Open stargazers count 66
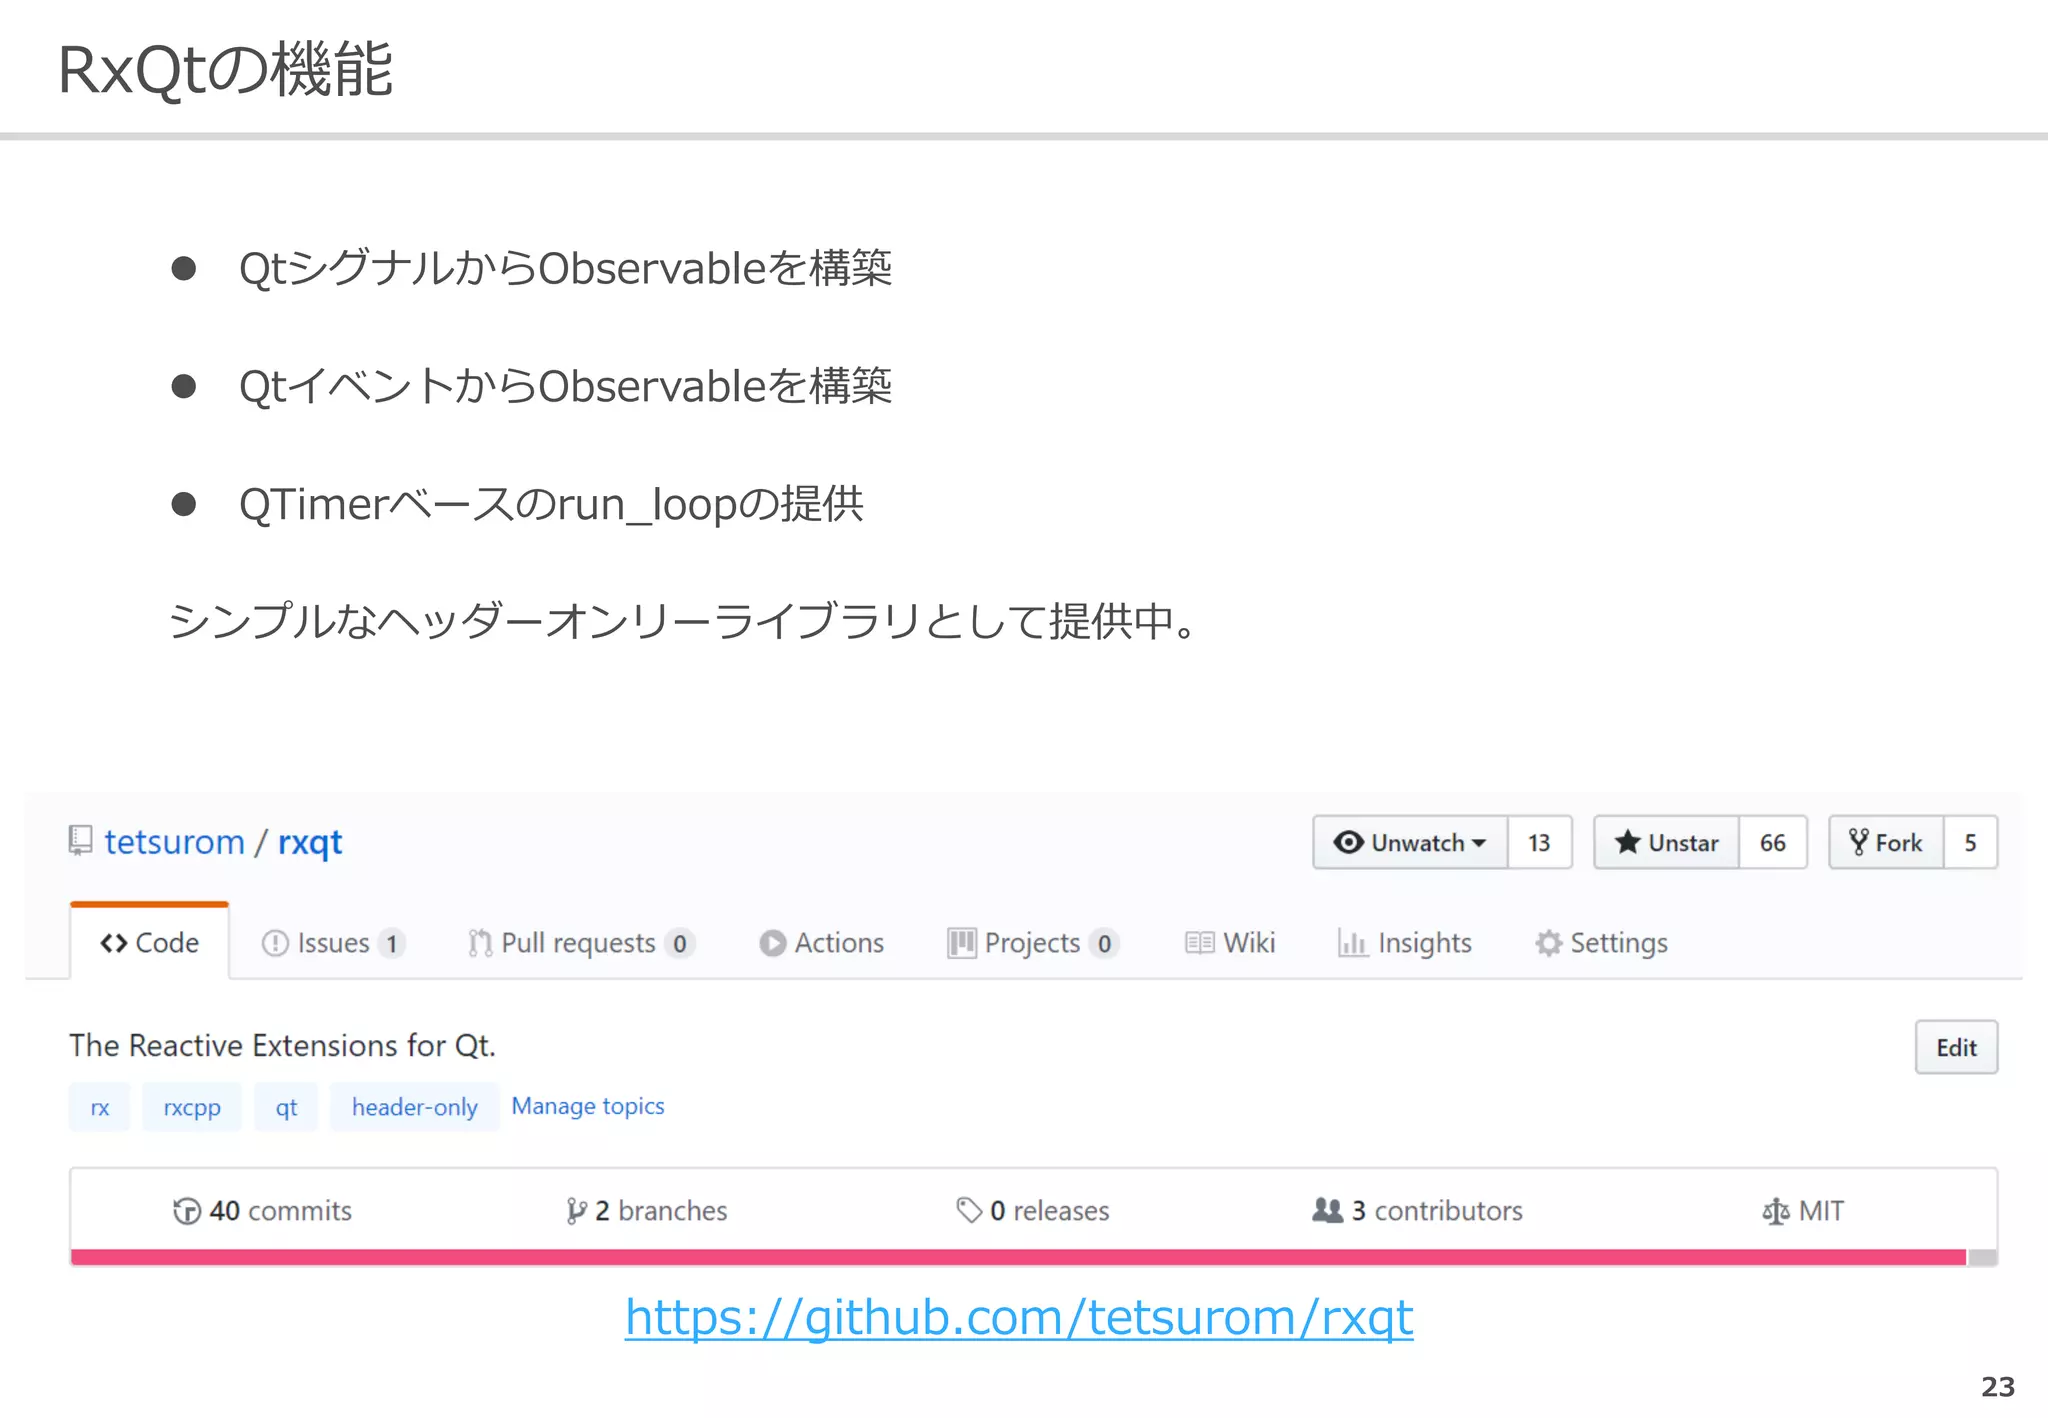 pyautogui.click(x=1772, y=843)
